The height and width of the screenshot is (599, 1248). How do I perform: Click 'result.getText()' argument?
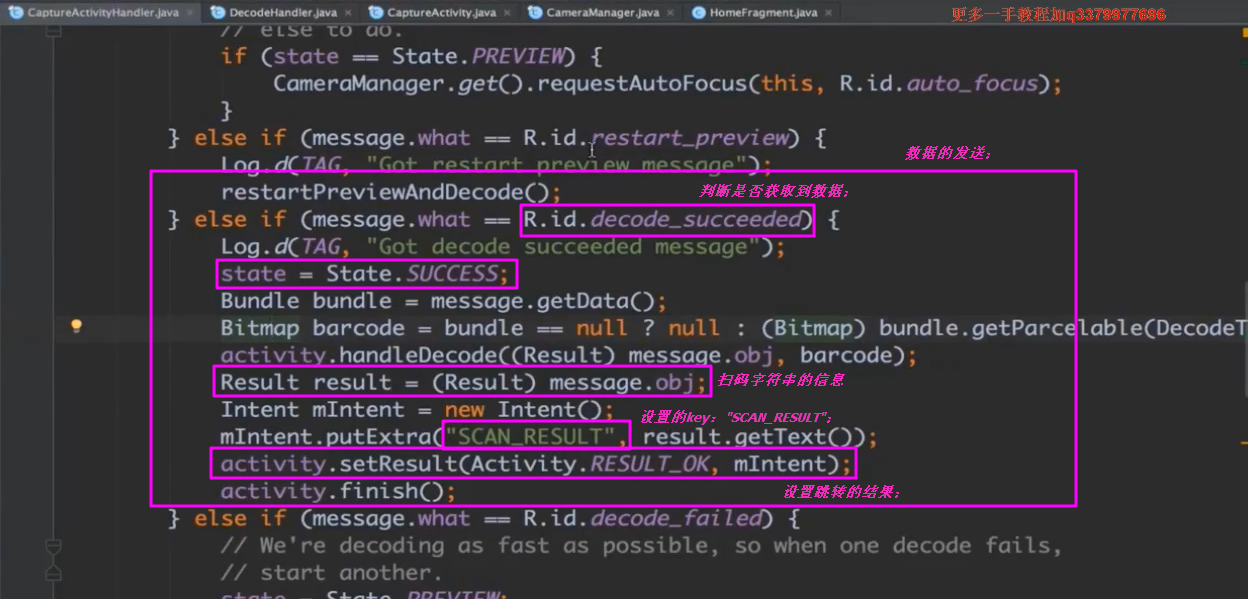coord(748,436)
